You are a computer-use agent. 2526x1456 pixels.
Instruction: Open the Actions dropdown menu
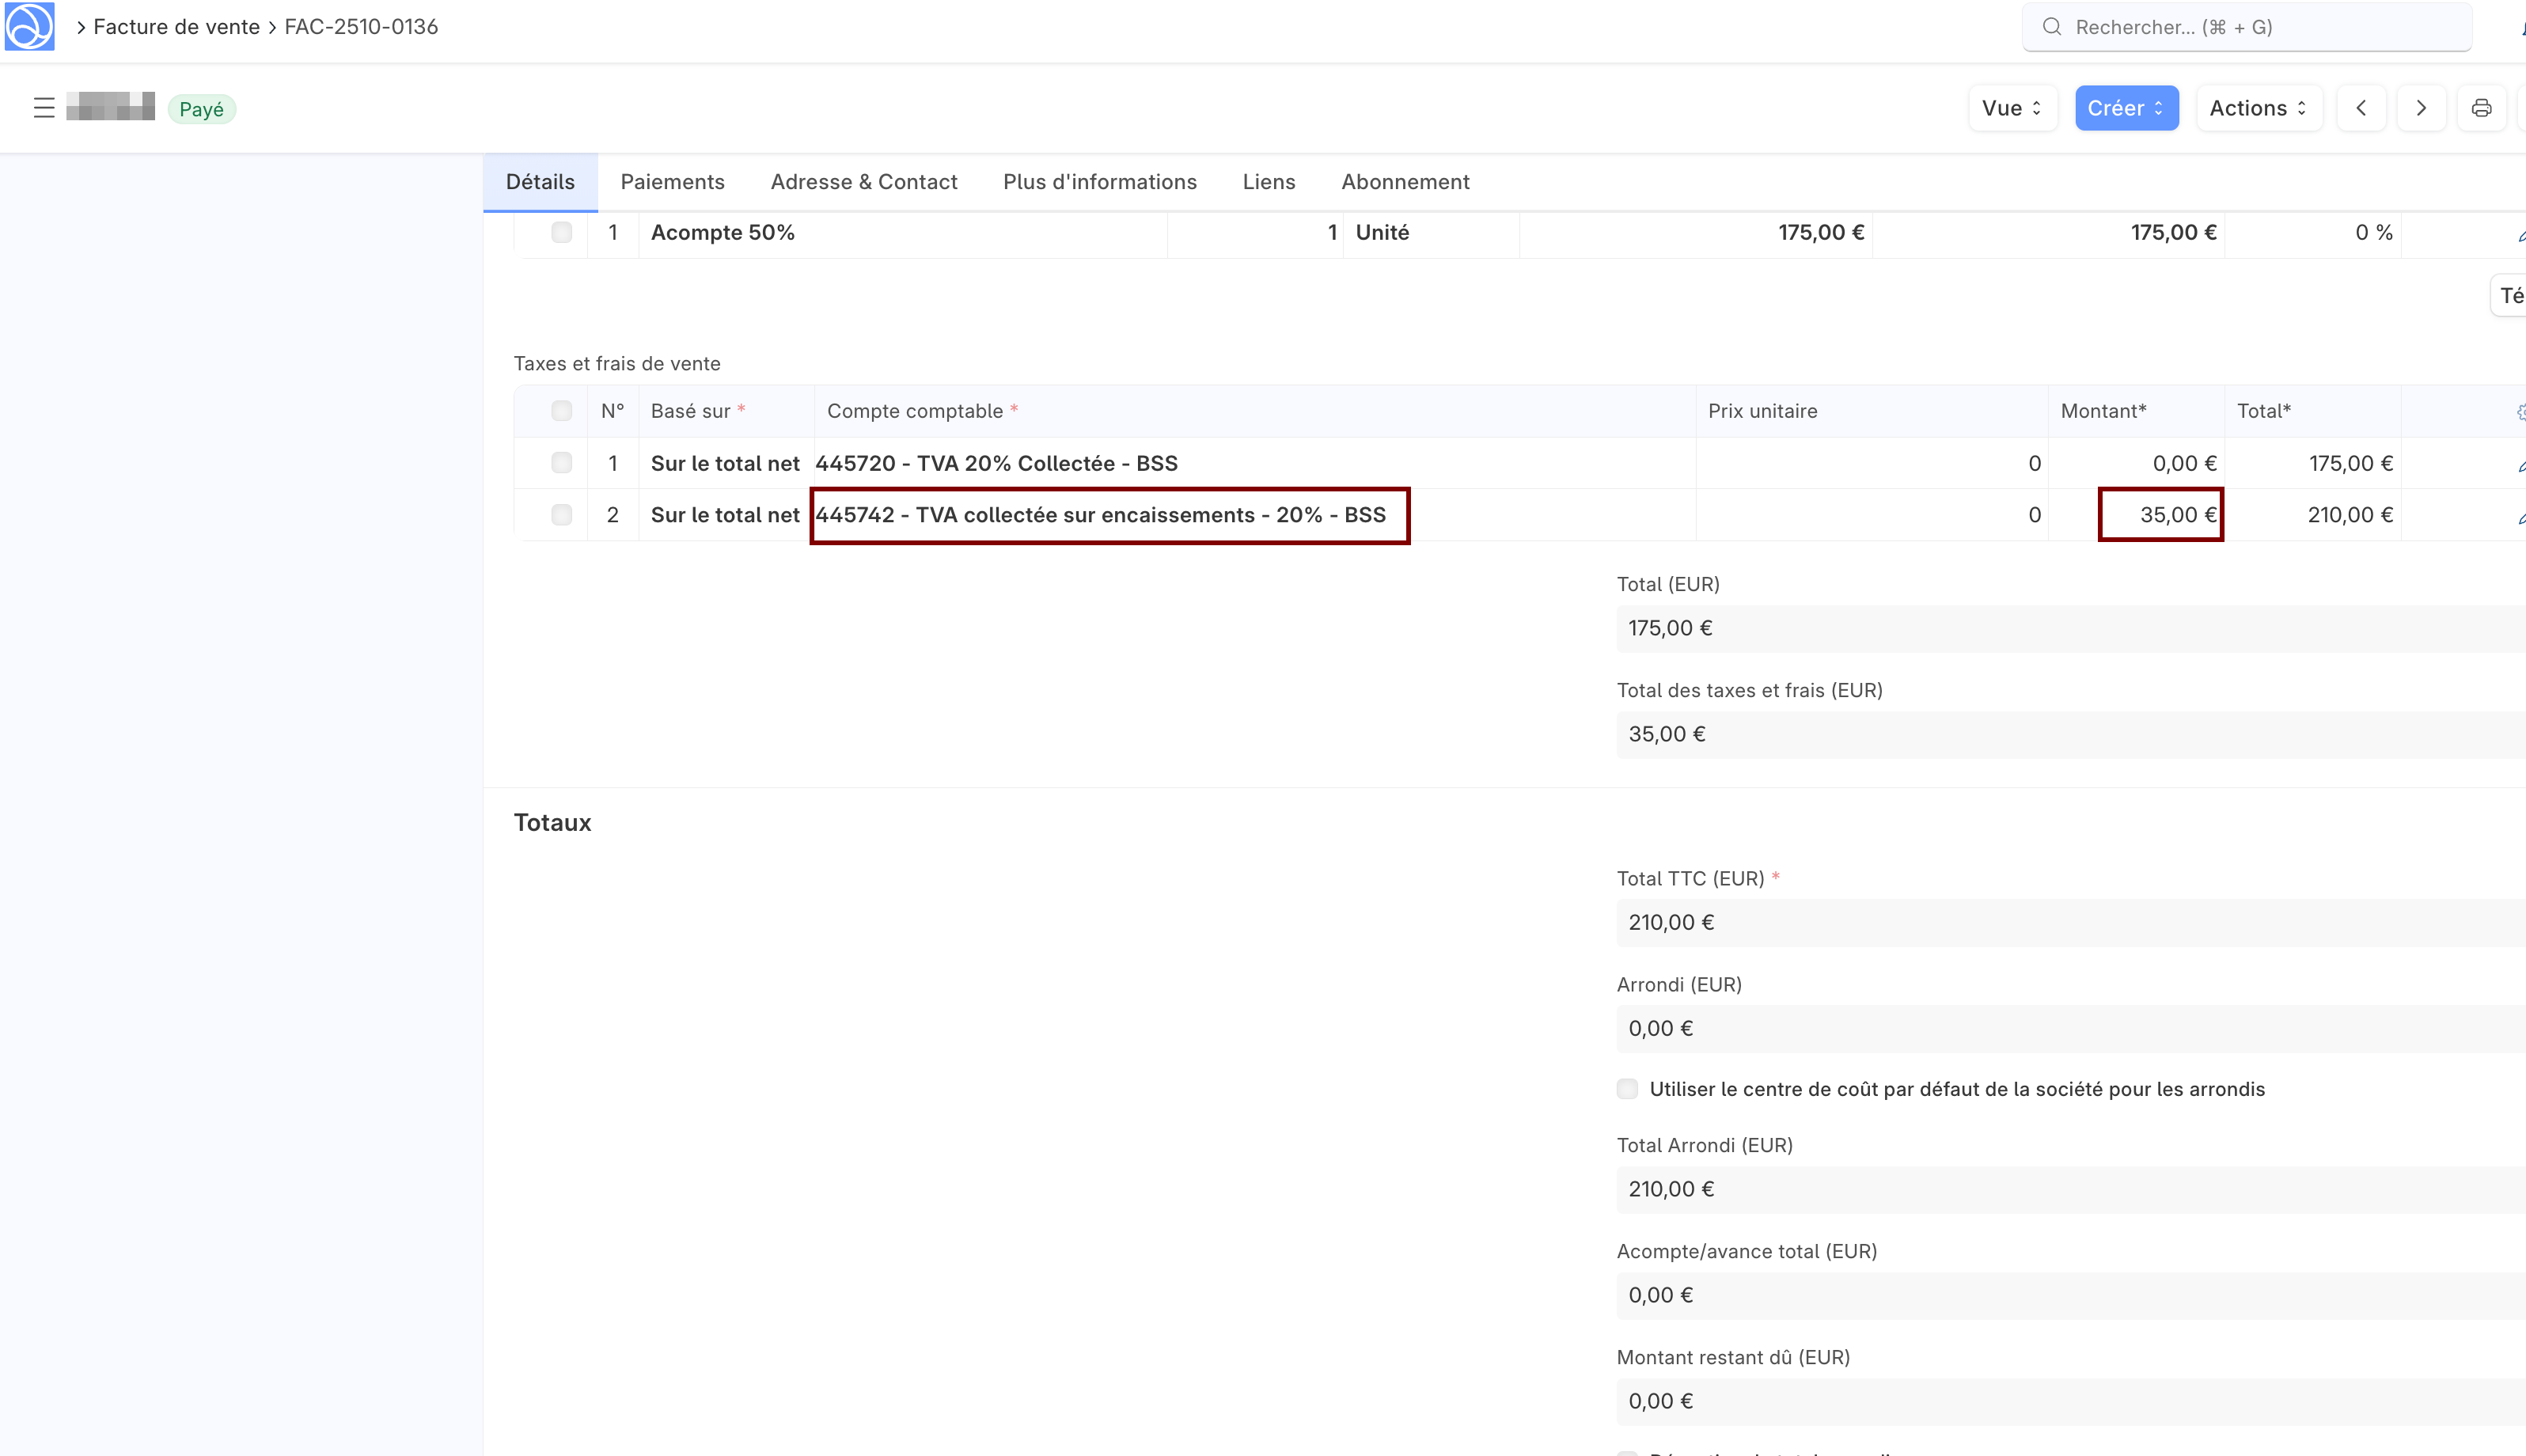(x=2258, y=108)
